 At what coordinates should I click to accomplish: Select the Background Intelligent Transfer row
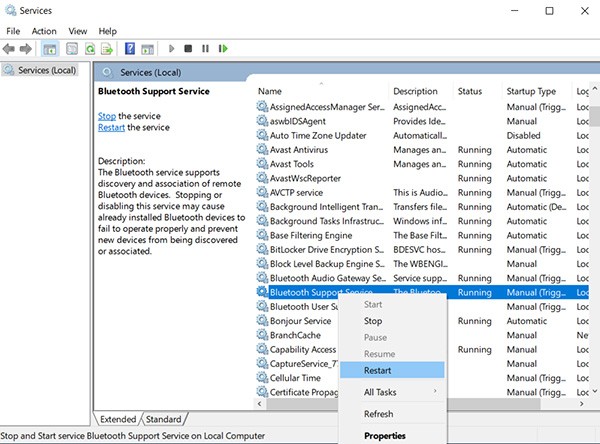(x=422, y=207)
